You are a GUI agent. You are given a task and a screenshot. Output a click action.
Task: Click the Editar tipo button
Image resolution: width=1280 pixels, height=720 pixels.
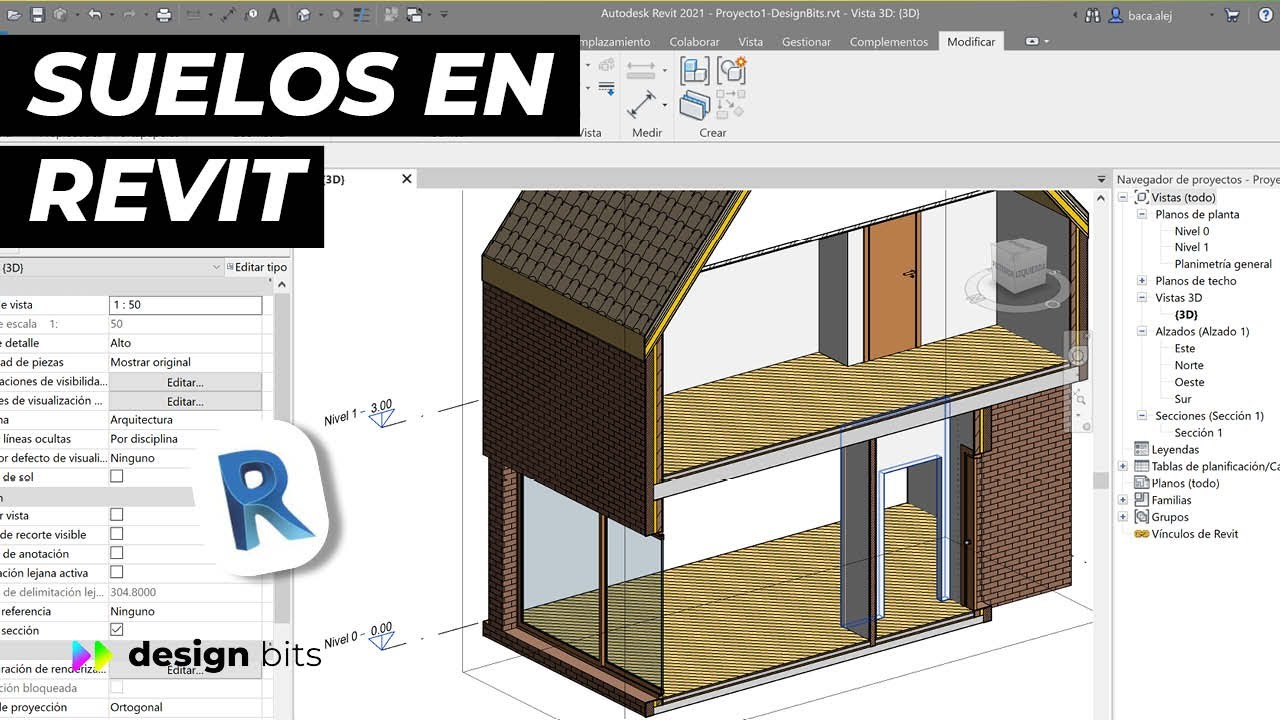257,267
